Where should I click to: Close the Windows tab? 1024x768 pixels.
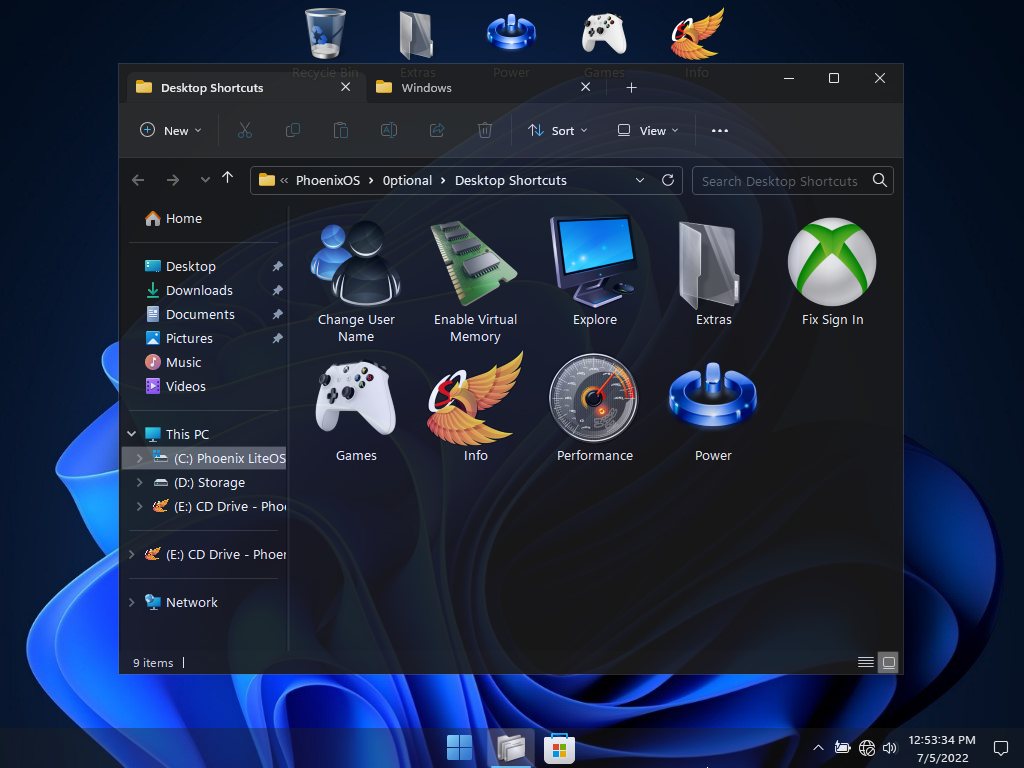[586, 87]
